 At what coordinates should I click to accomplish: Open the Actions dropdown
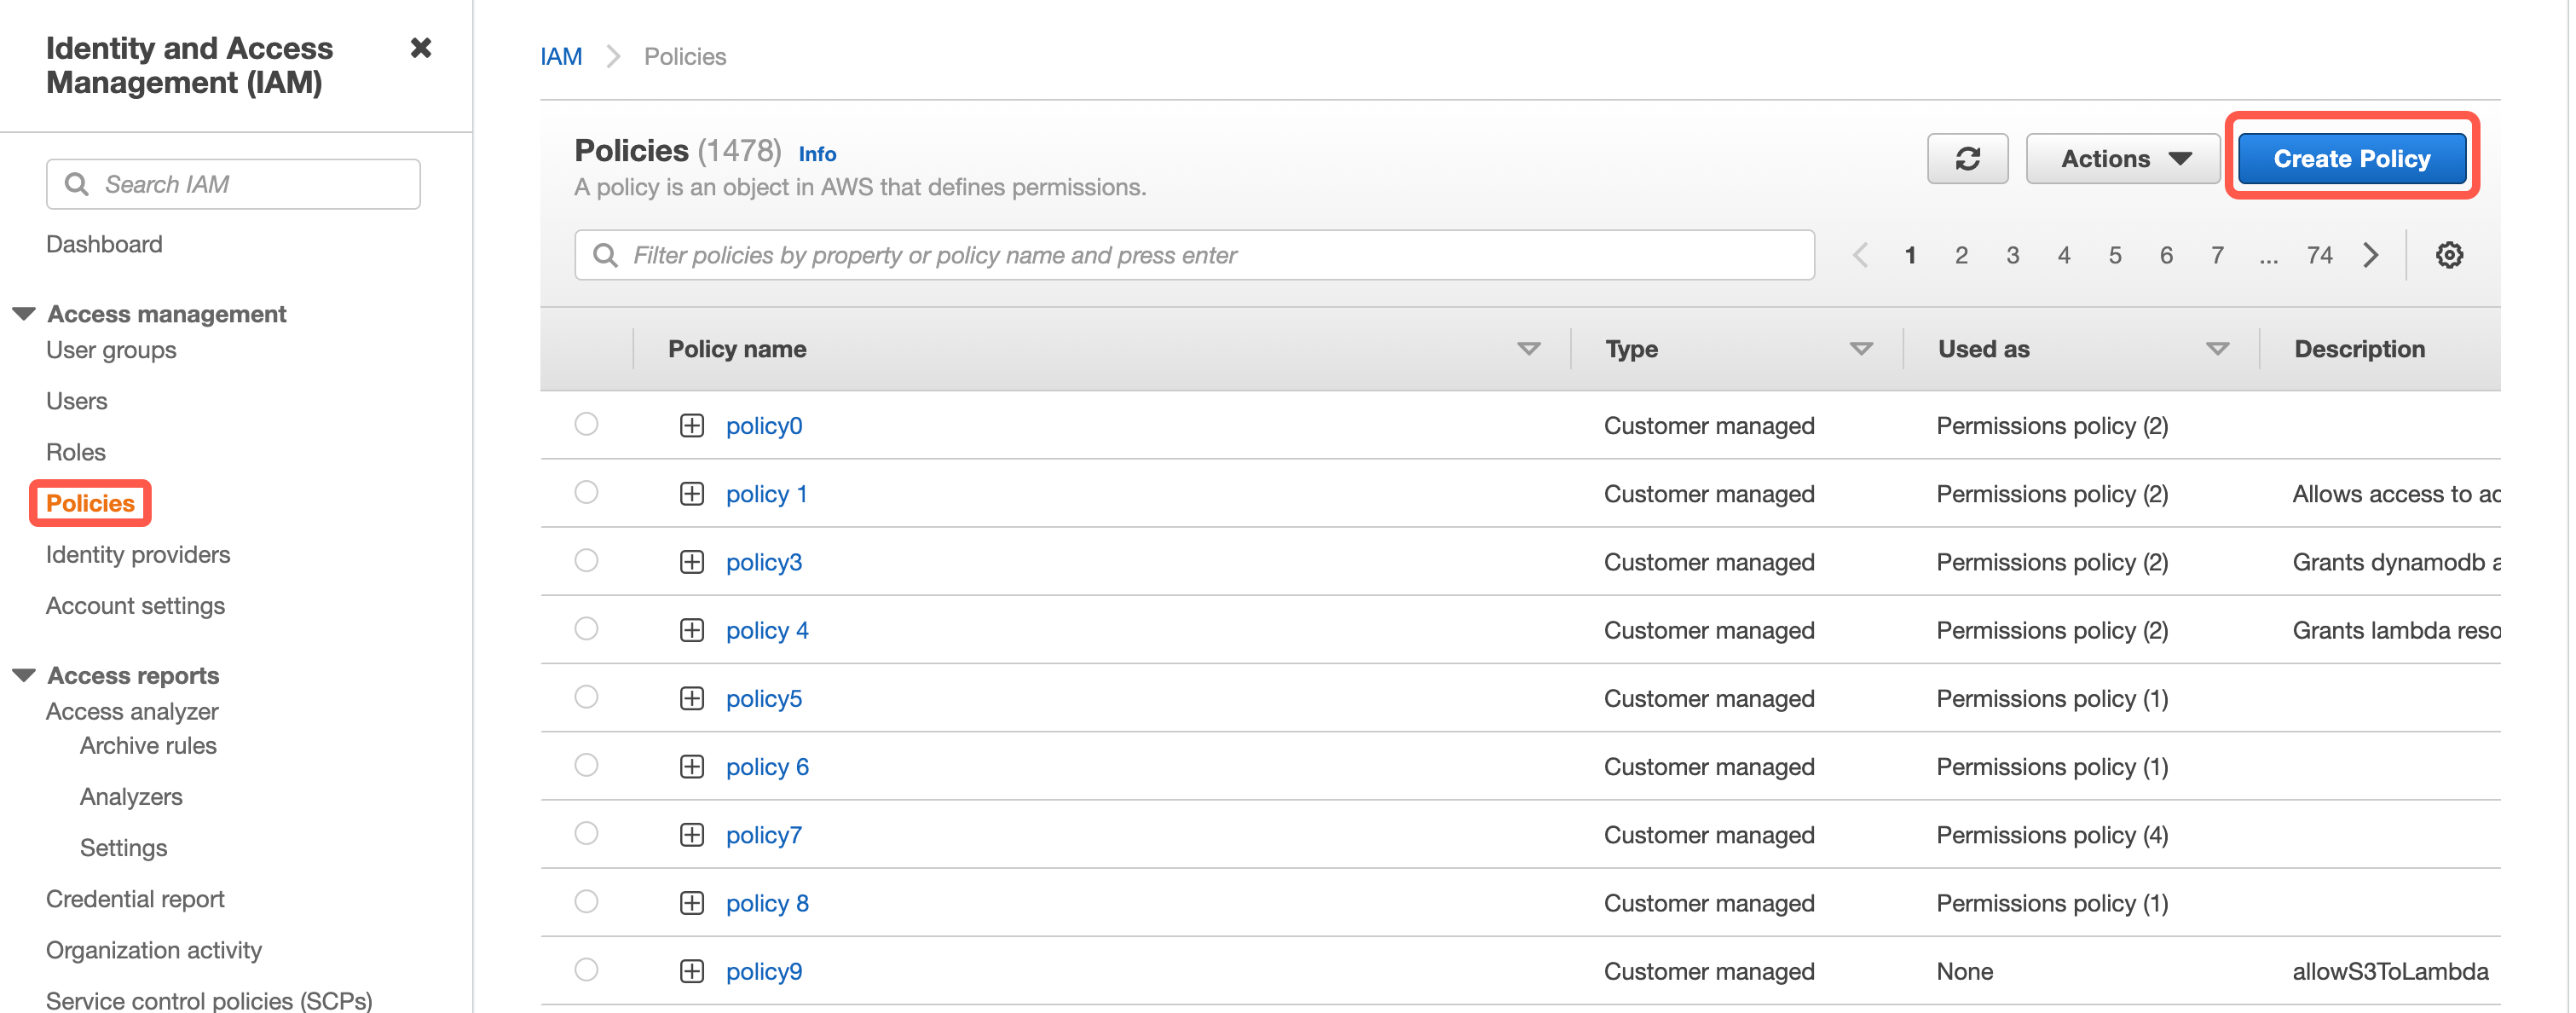point(2122,159)
